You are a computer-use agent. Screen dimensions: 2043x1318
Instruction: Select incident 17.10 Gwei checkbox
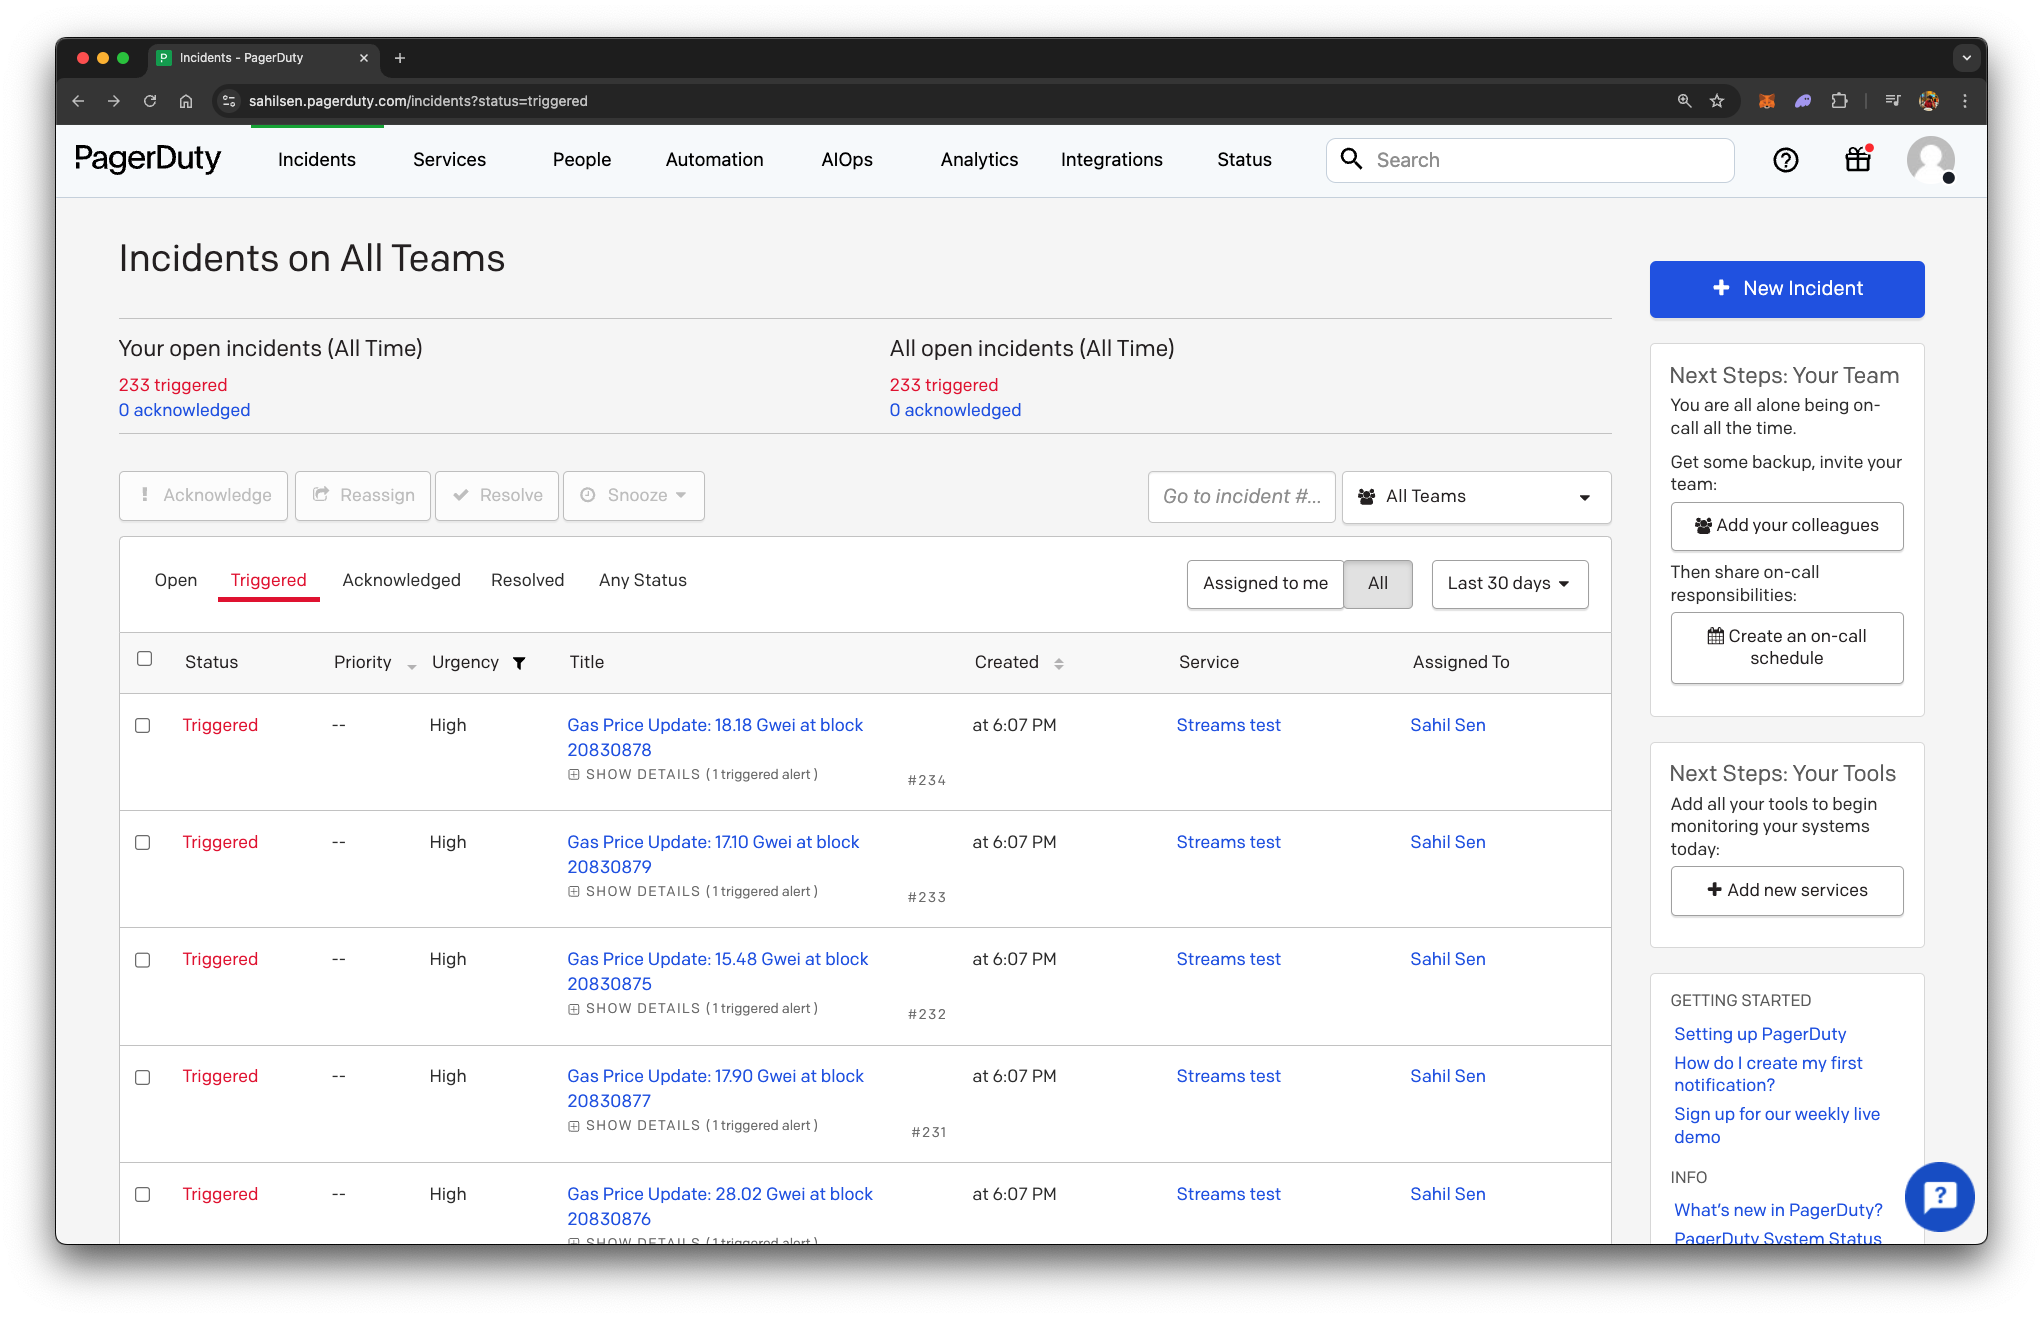(143, 843)
